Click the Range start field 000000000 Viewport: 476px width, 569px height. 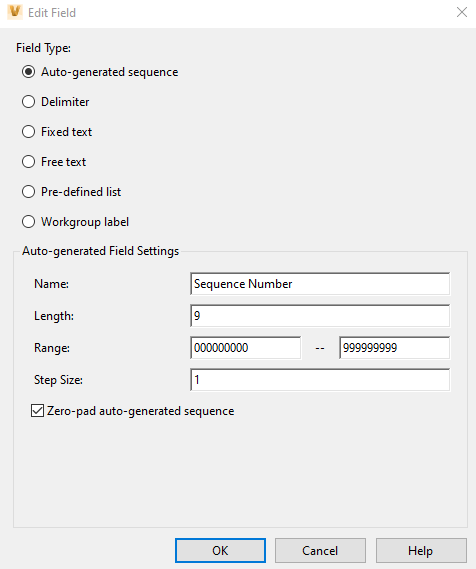point(246,348)
